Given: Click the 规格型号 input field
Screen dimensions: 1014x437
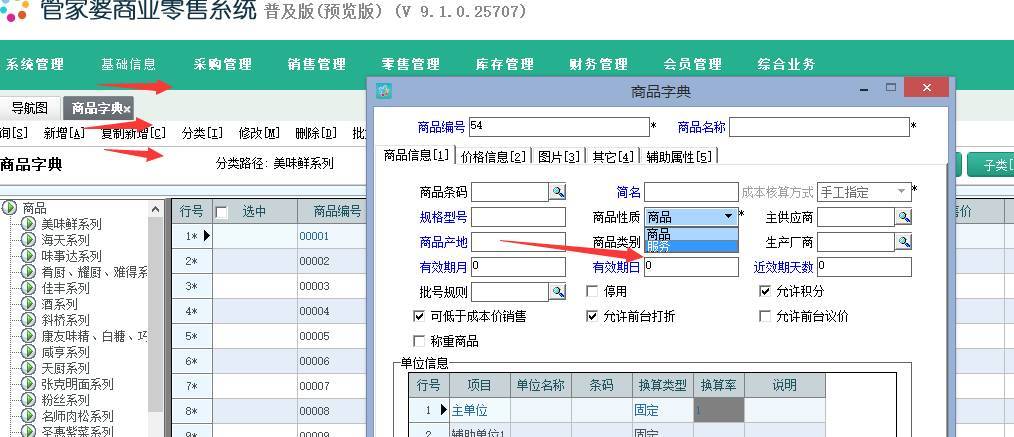Looking at the screenshot, I should pos(518,217).
